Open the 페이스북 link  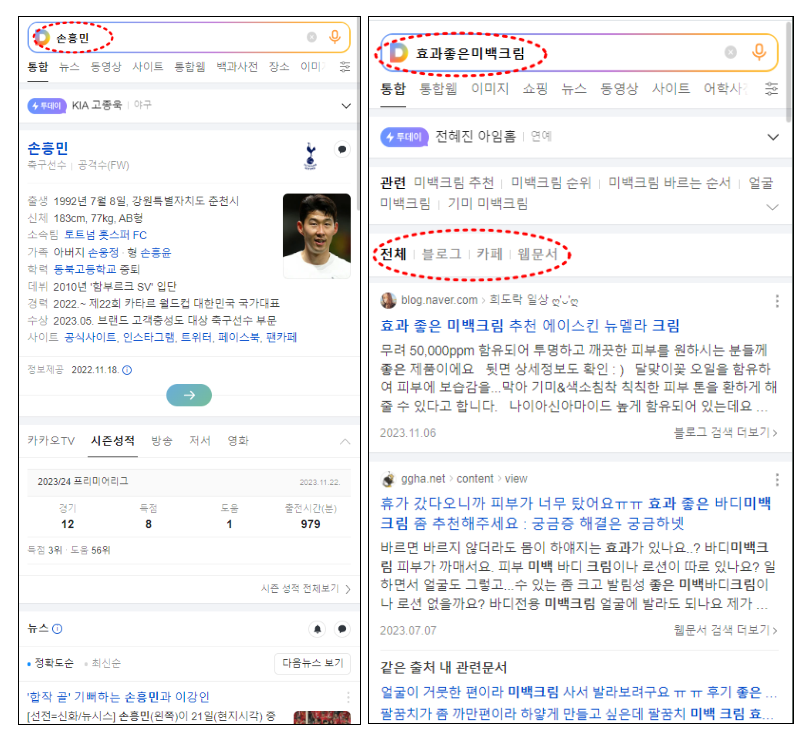(x=239, y=337)
